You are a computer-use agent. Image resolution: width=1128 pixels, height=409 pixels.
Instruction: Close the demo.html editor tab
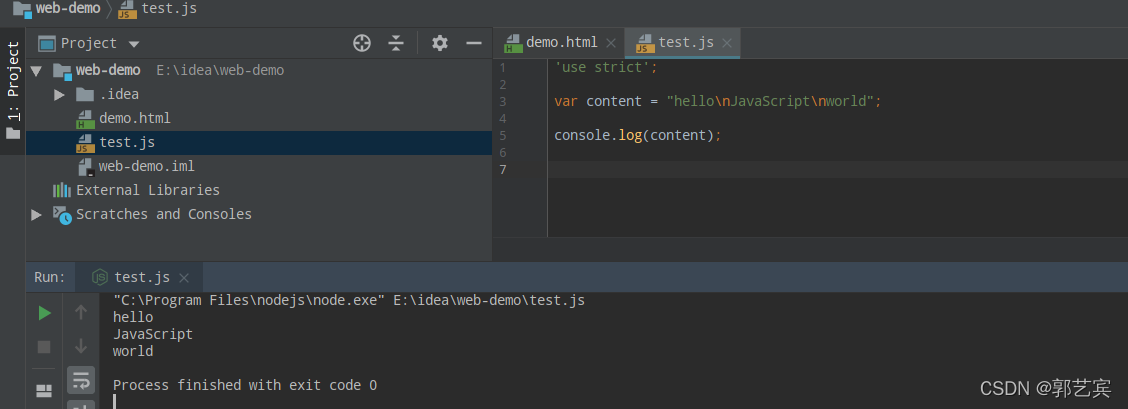(x=611, y=43)
